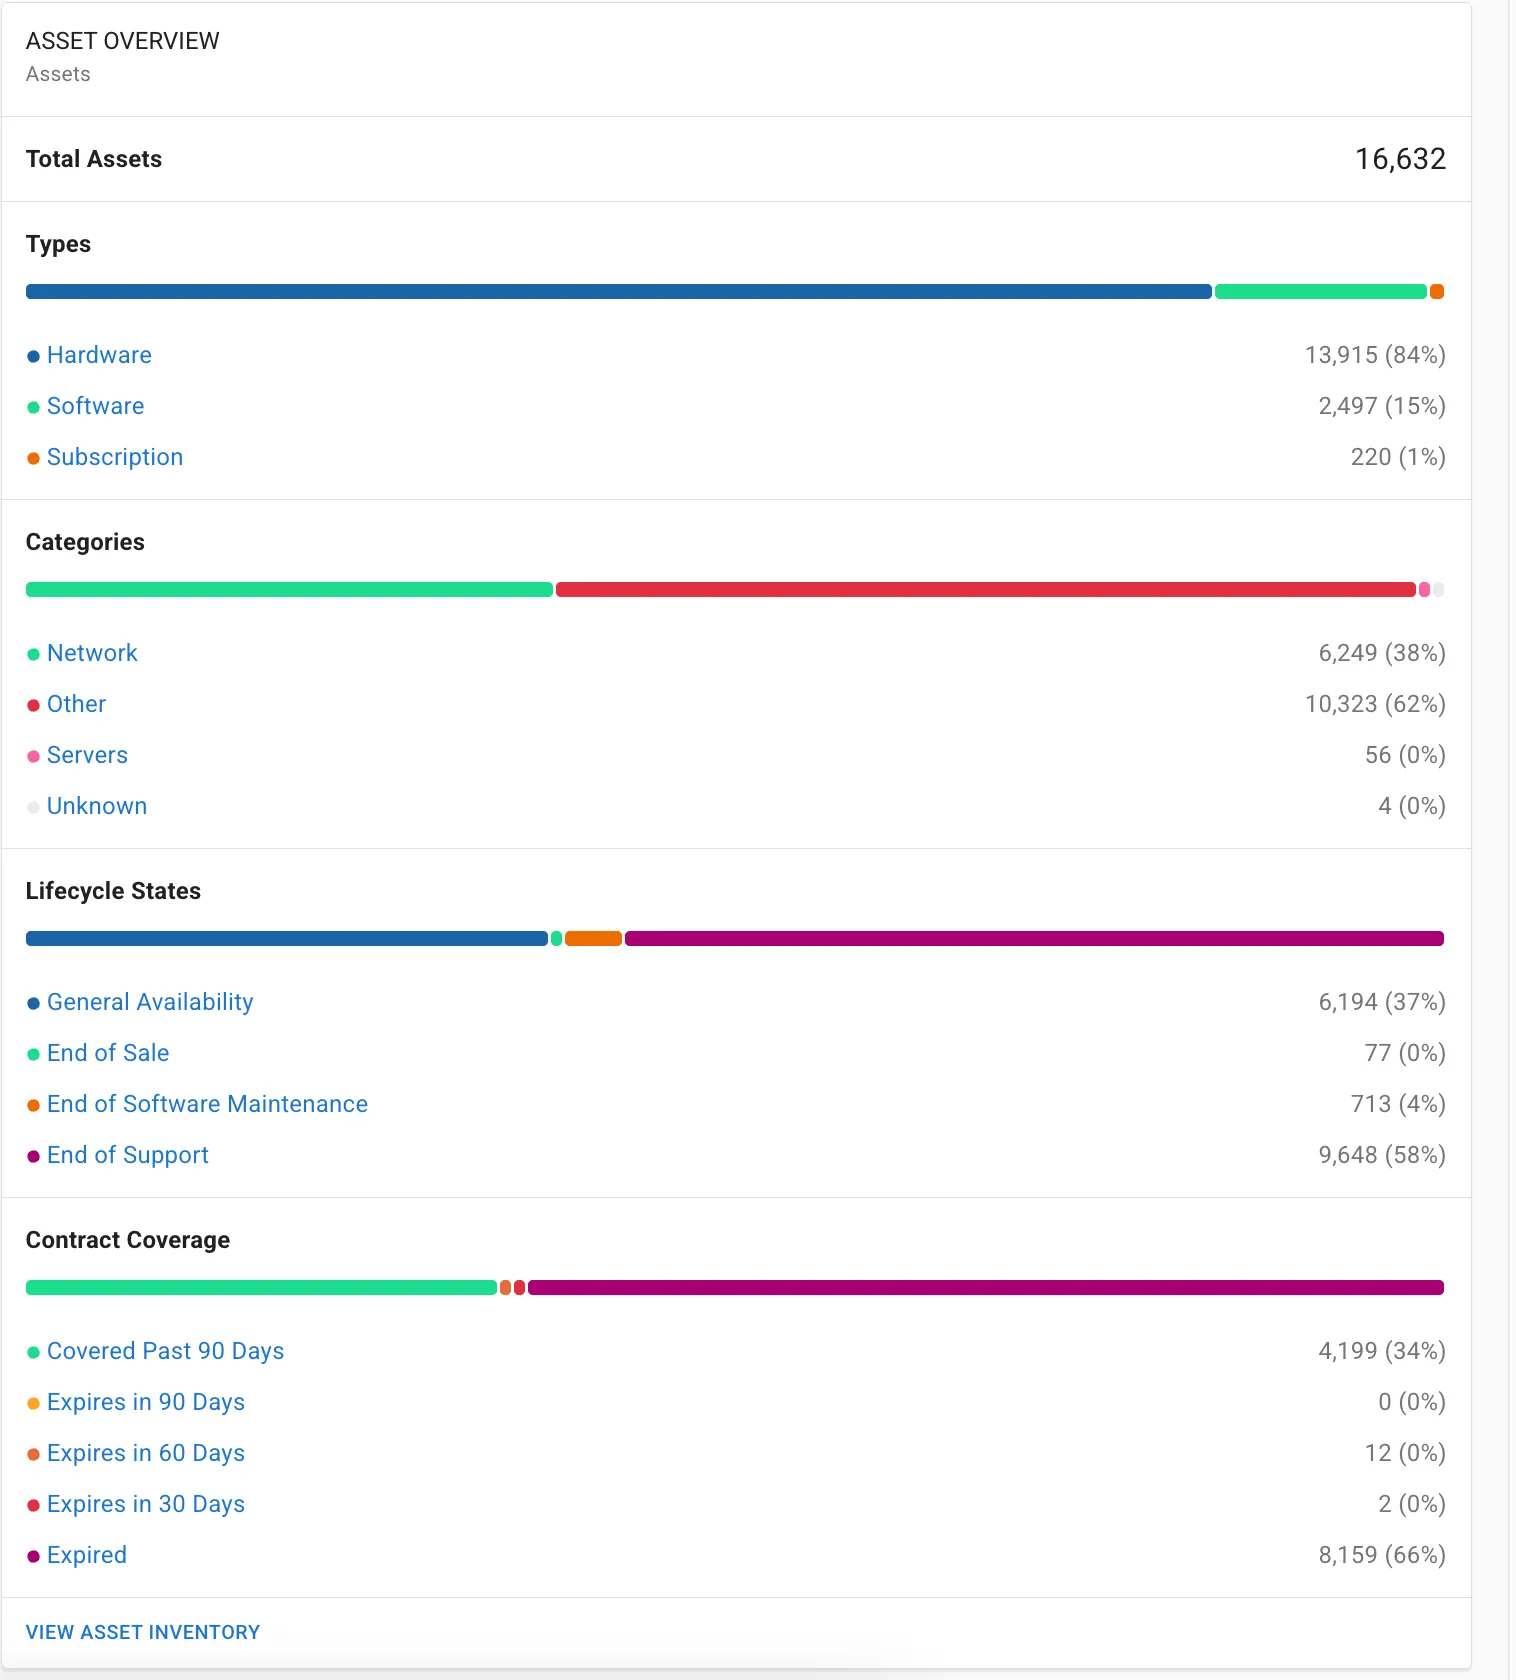Screen dimensions: 1516x1680
Task: Open End of Software Maintenance link
Action: 207,1104
